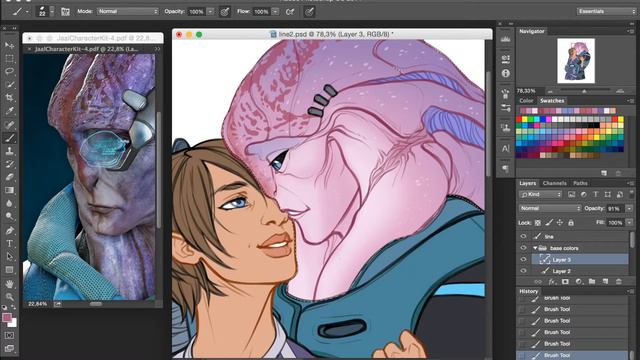Select the Crop tool
The image size is (640, 360).
click(9, 98)
